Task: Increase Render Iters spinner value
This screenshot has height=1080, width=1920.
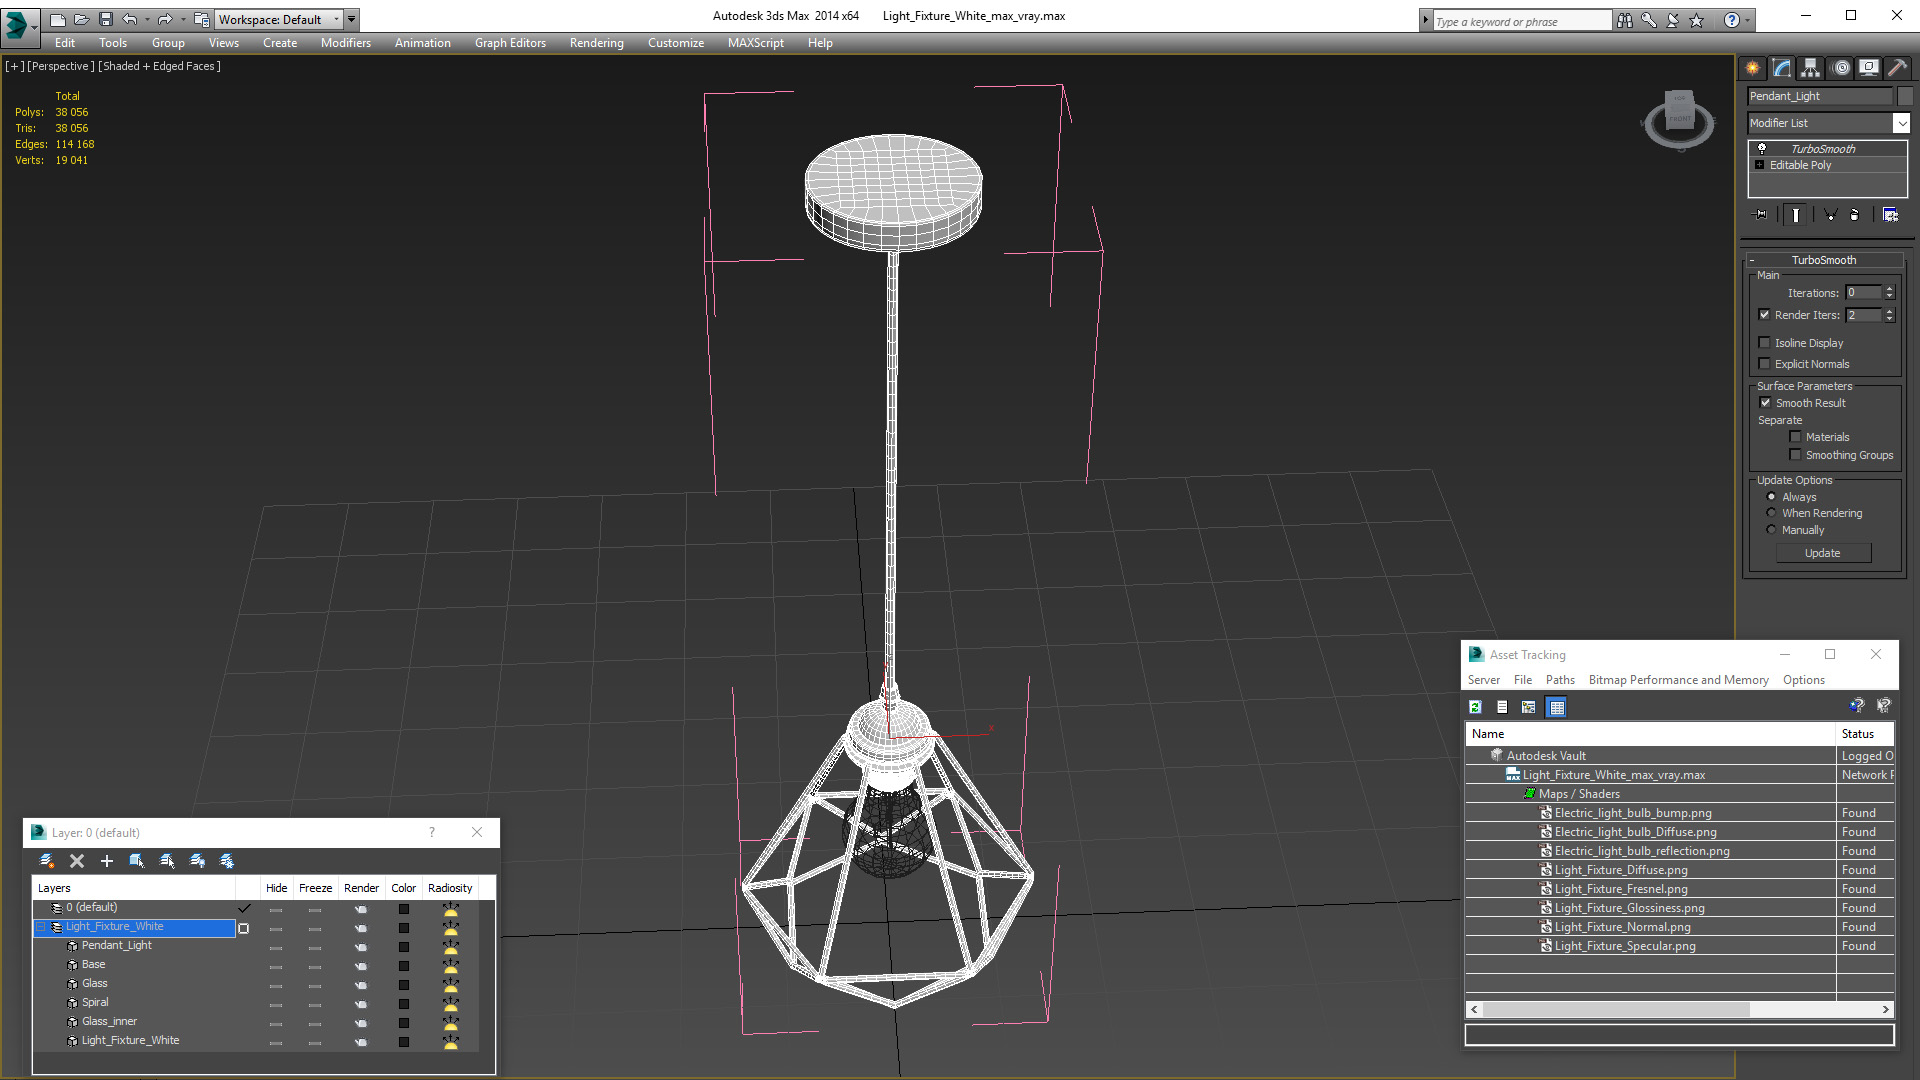Action: (1890, 311)
